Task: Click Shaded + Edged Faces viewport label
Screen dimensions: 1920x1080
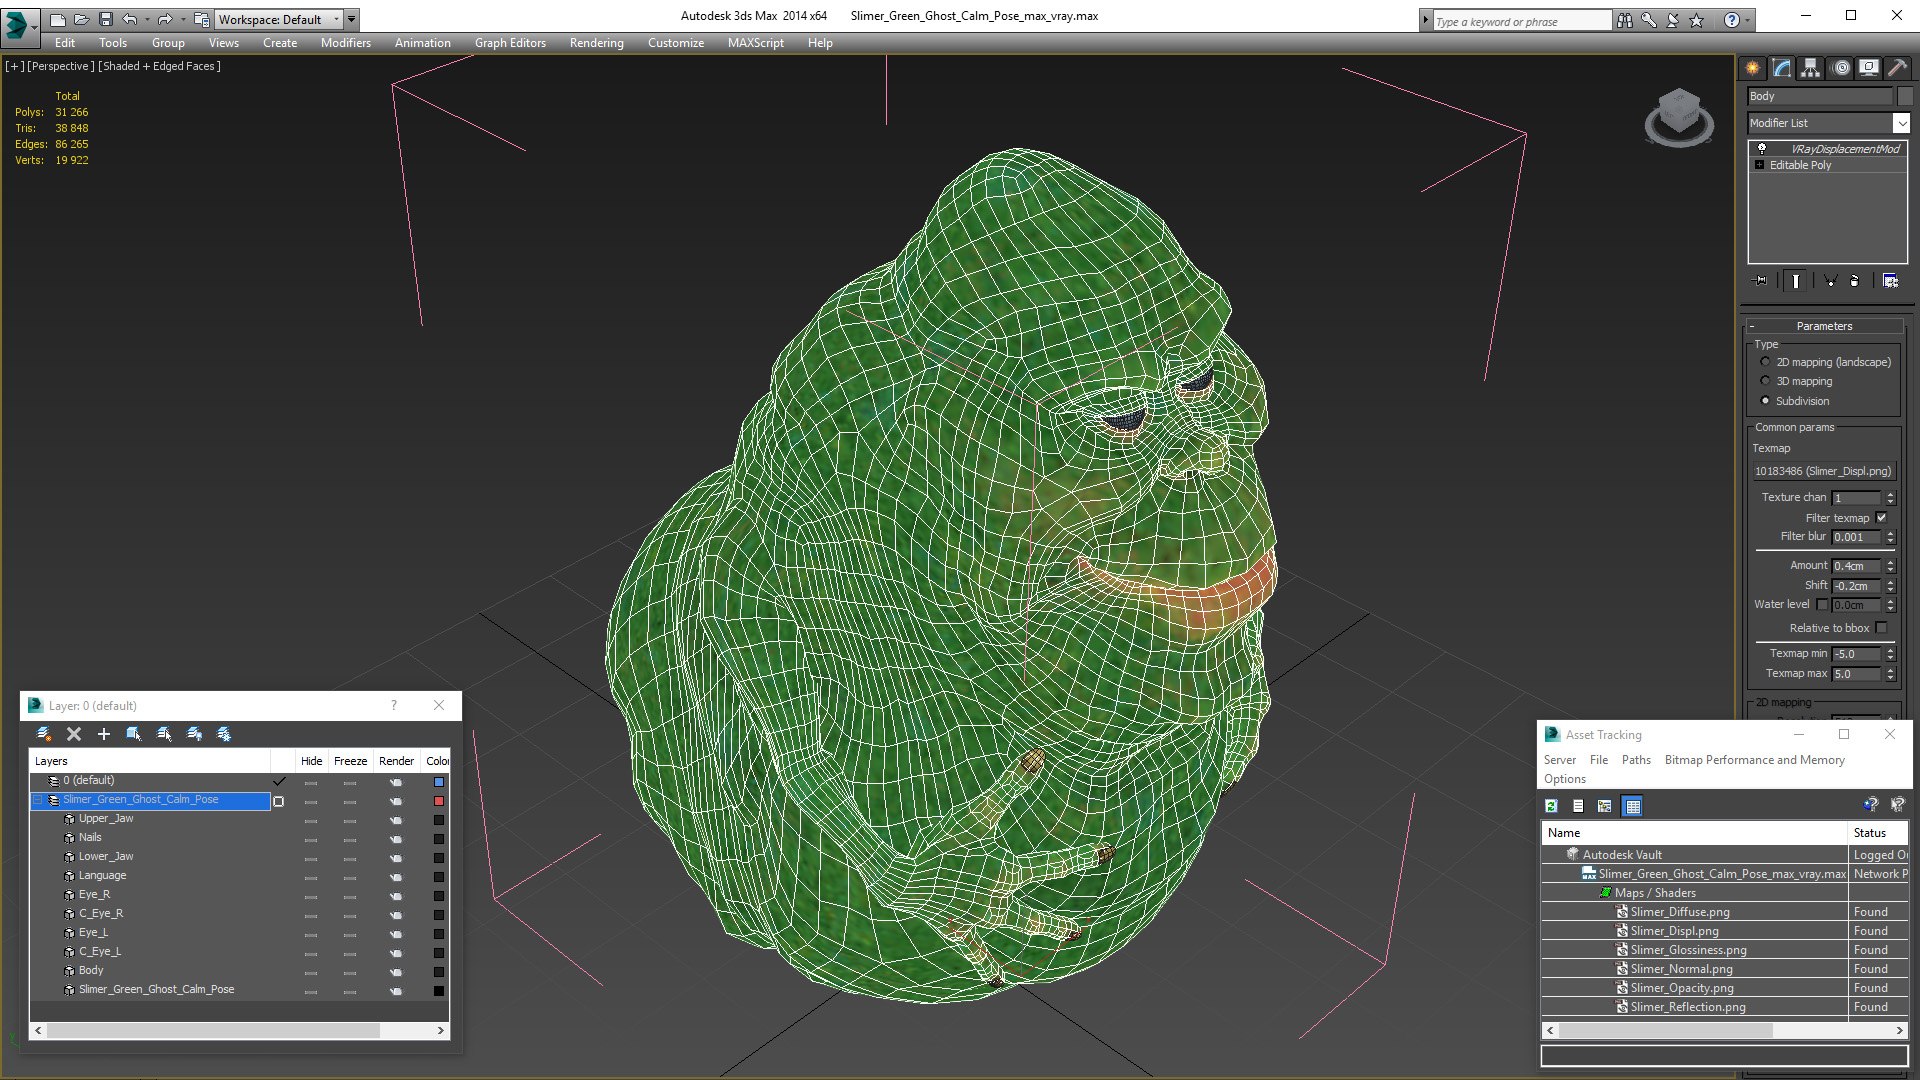Action: [159, 66]
